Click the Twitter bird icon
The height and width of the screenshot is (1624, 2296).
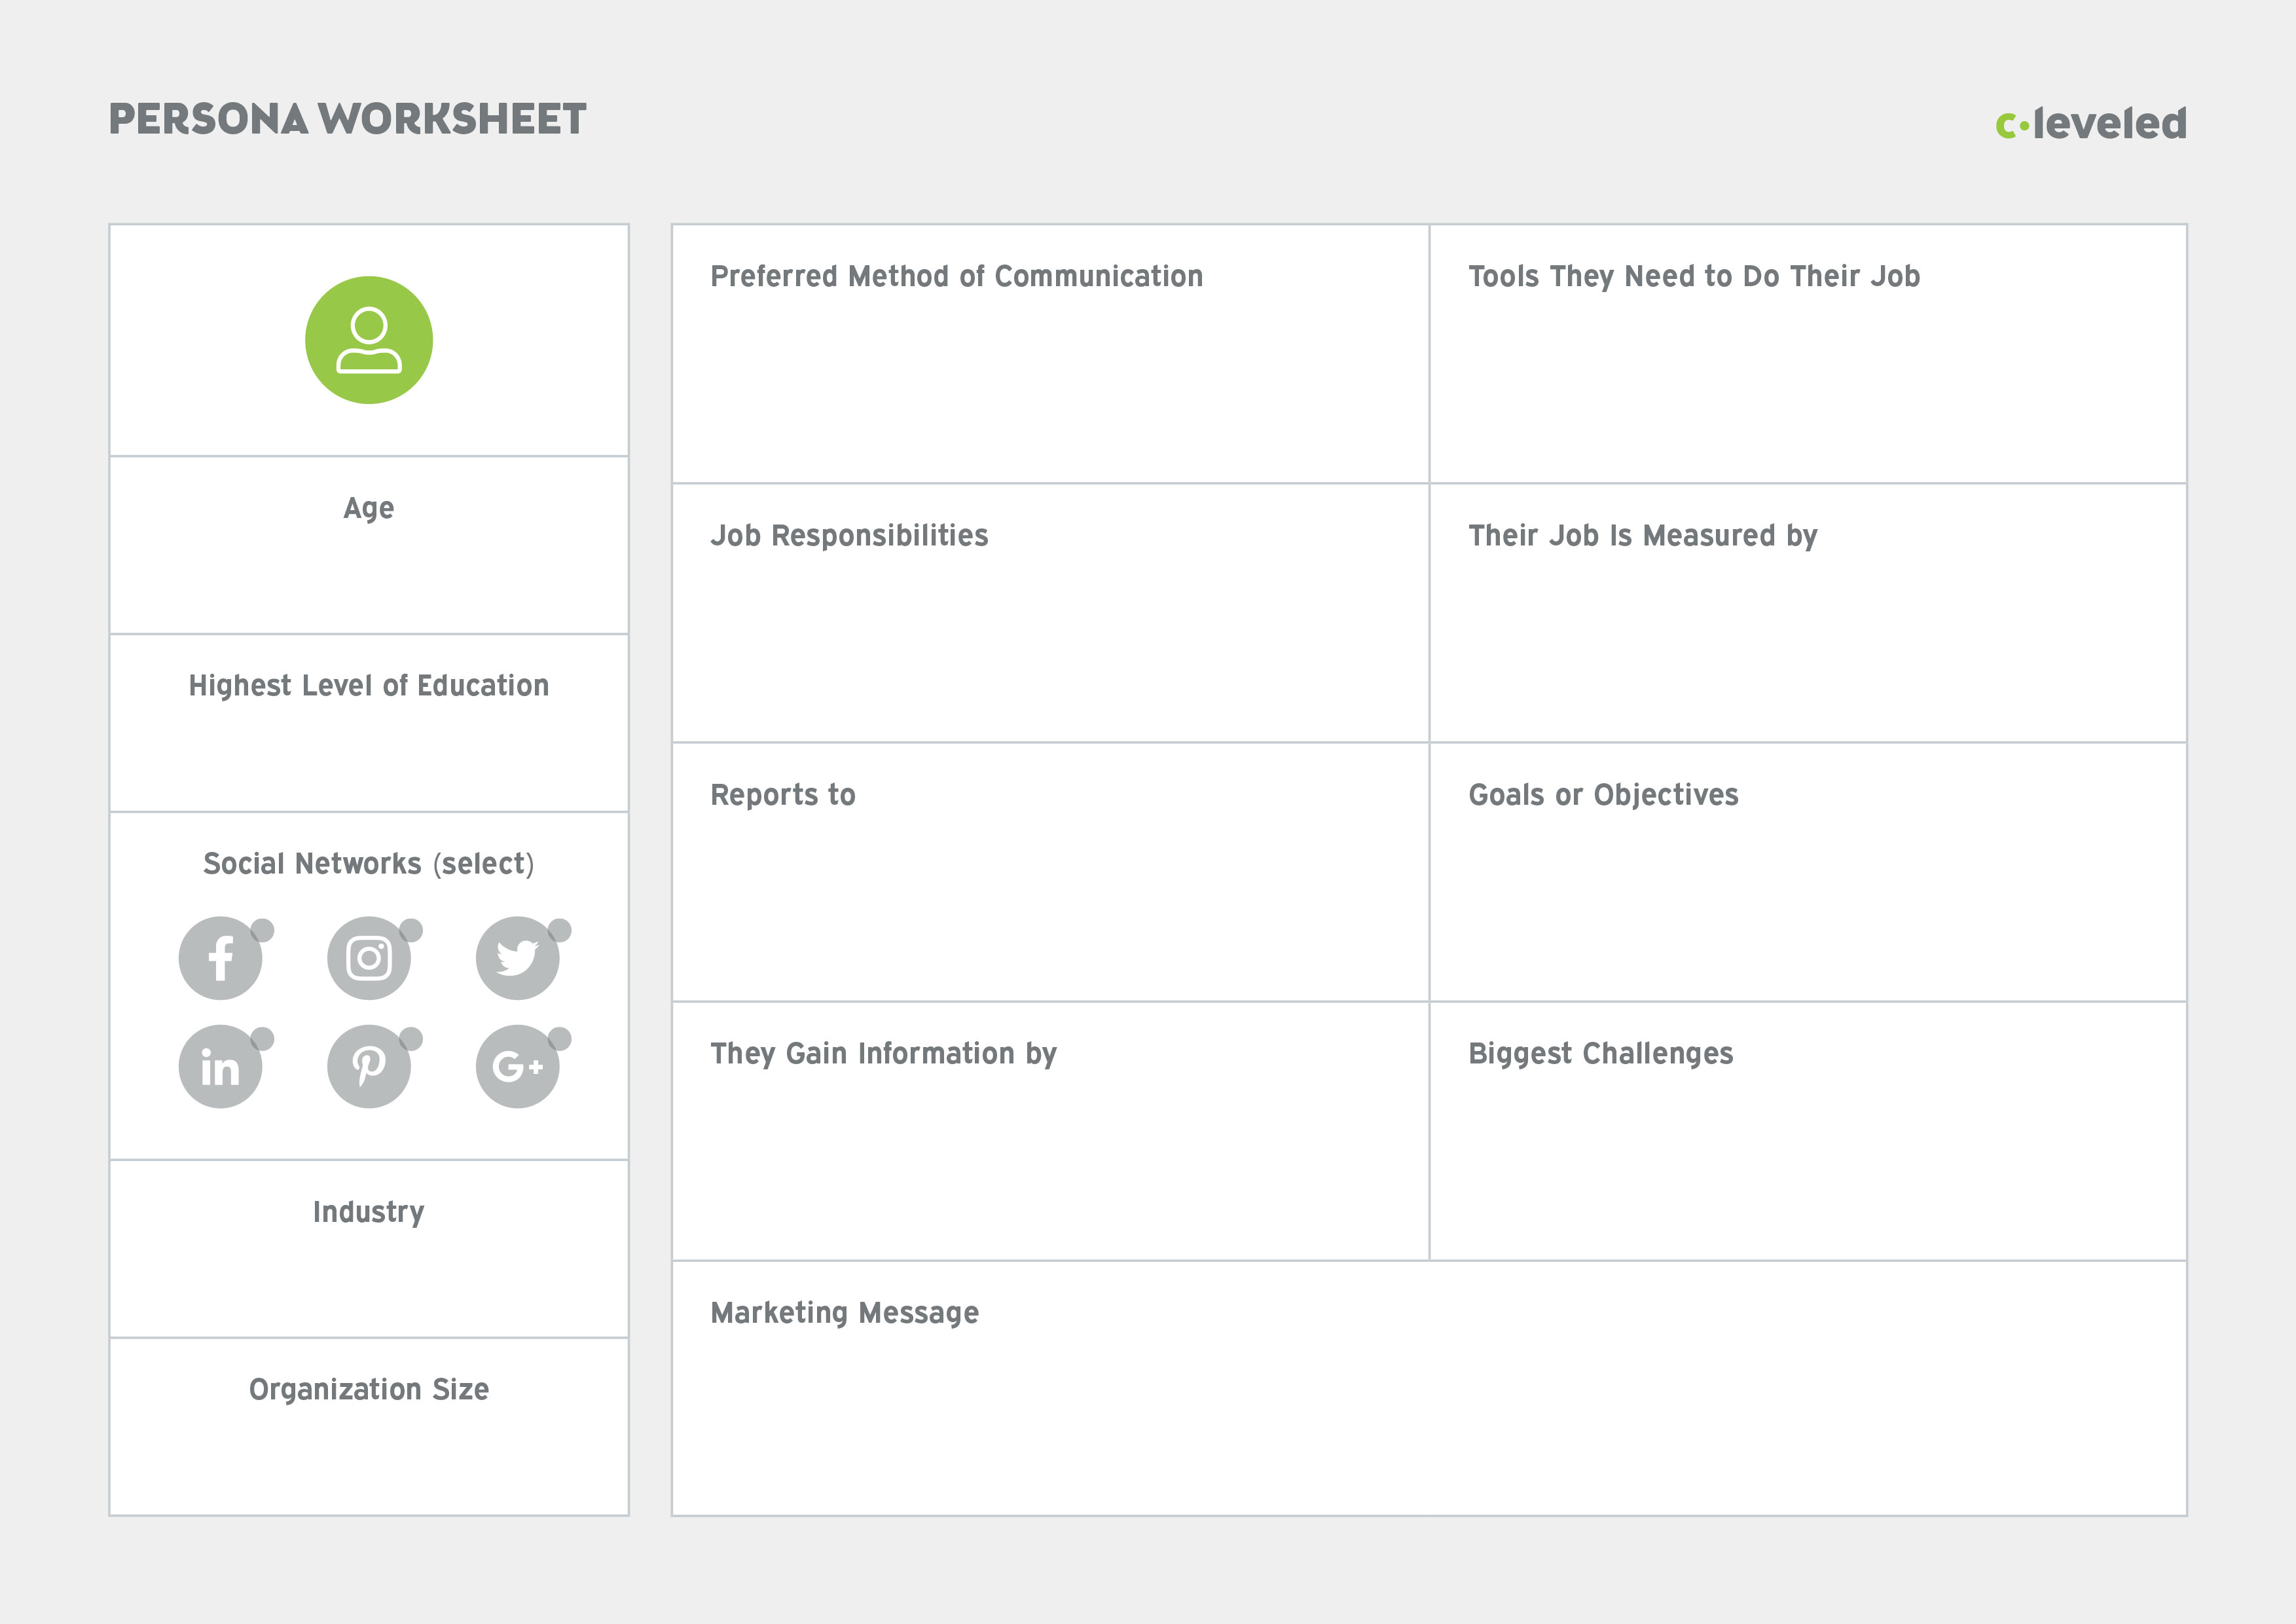(517, 959)
